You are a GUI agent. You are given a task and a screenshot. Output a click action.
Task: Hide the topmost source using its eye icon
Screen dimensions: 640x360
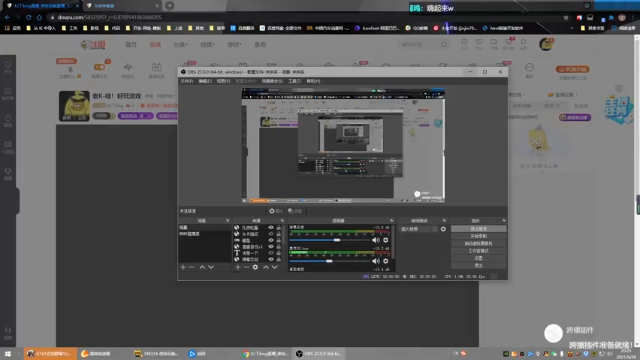pyautogui.click(x=271, y=227)
